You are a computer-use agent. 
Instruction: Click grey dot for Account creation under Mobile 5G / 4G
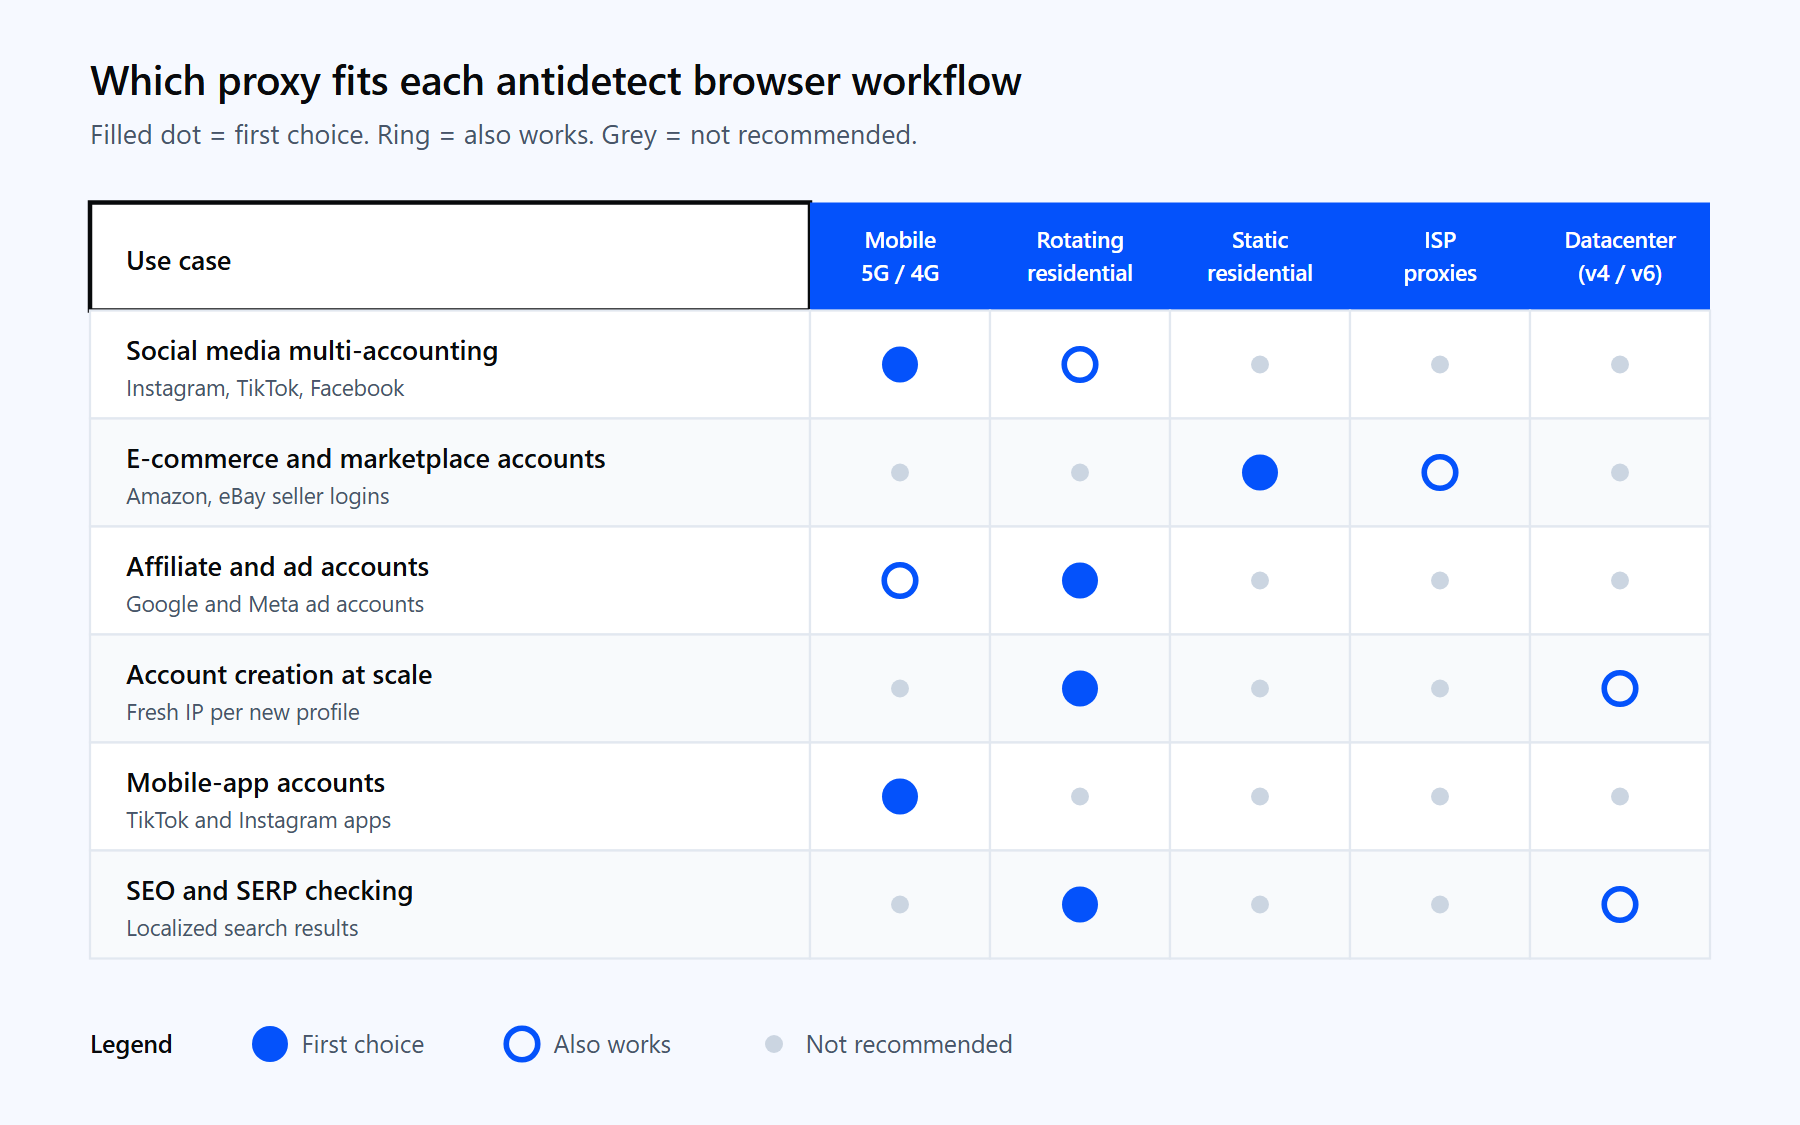pyautogui.click(x=900, y=688)
